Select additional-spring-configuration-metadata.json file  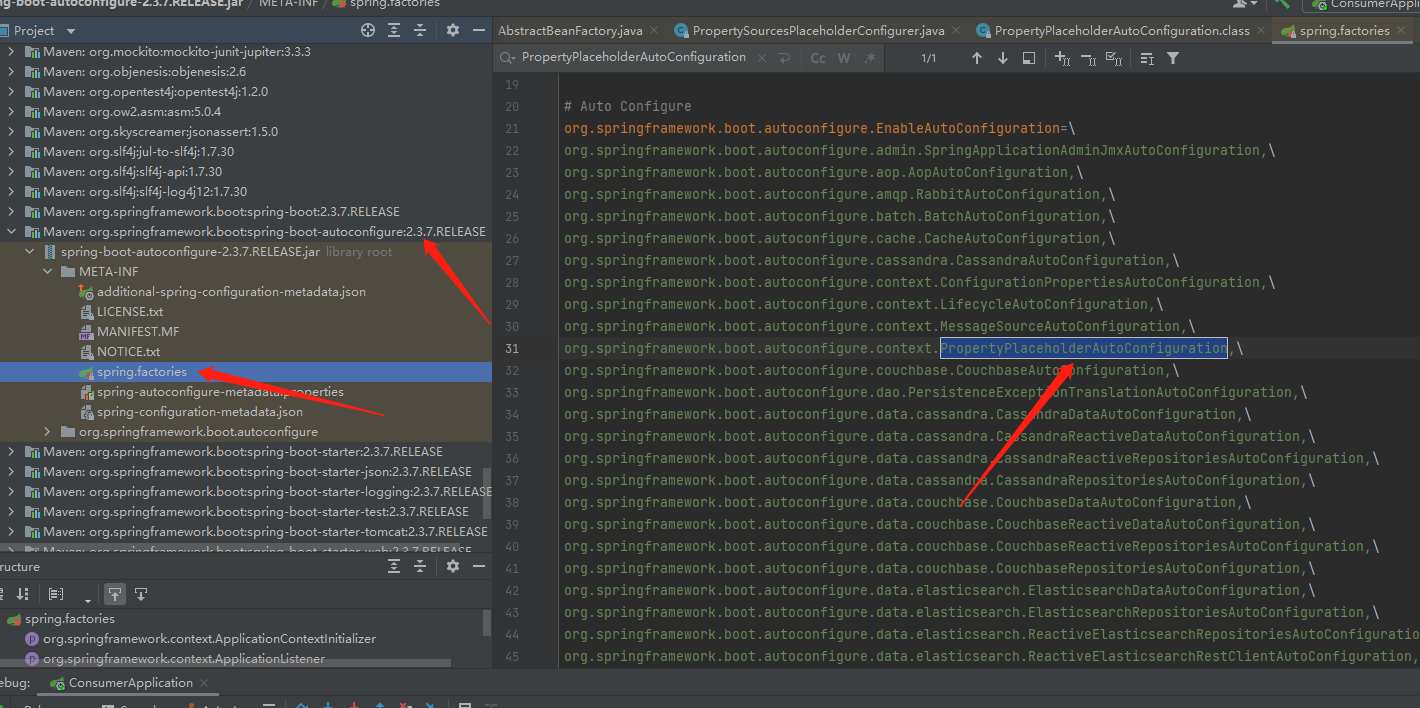point(231,291)
